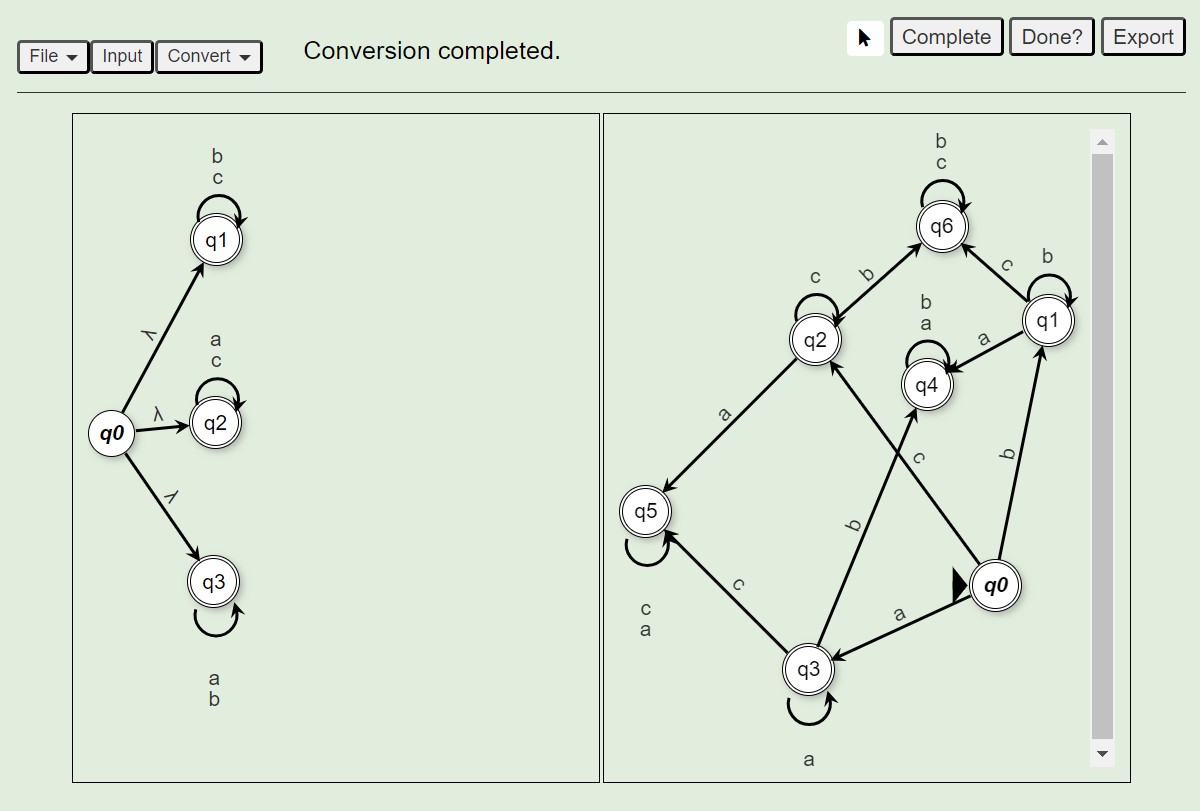Select state q3 in the left panel
Screen dimensions: 1200x811
pyautogui.click(x=214, y=582)
